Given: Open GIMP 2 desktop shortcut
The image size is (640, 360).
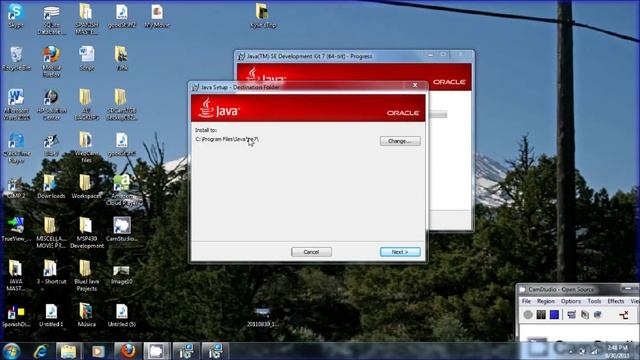Looking at the screenshot, I should [x=16, y=187].
